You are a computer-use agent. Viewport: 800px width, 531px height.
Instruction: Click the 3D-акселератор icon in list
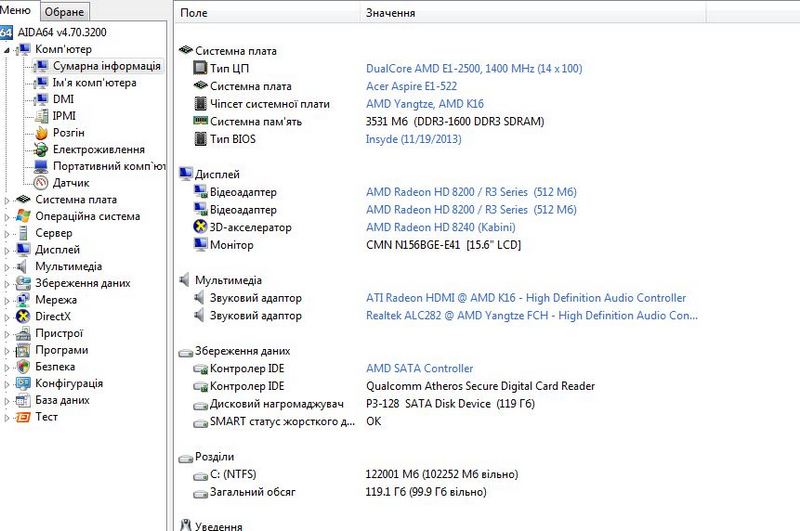200,227
